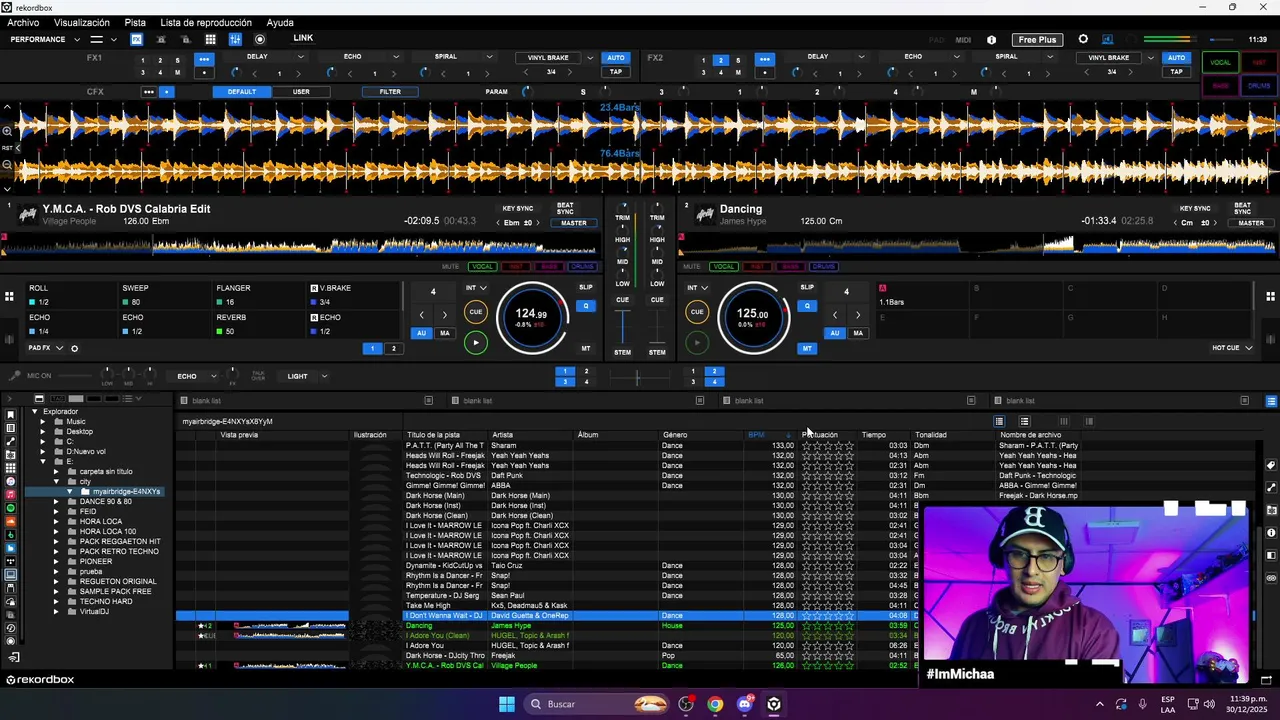
Task: Sort by the BPM column header
Action: point(756,435)
